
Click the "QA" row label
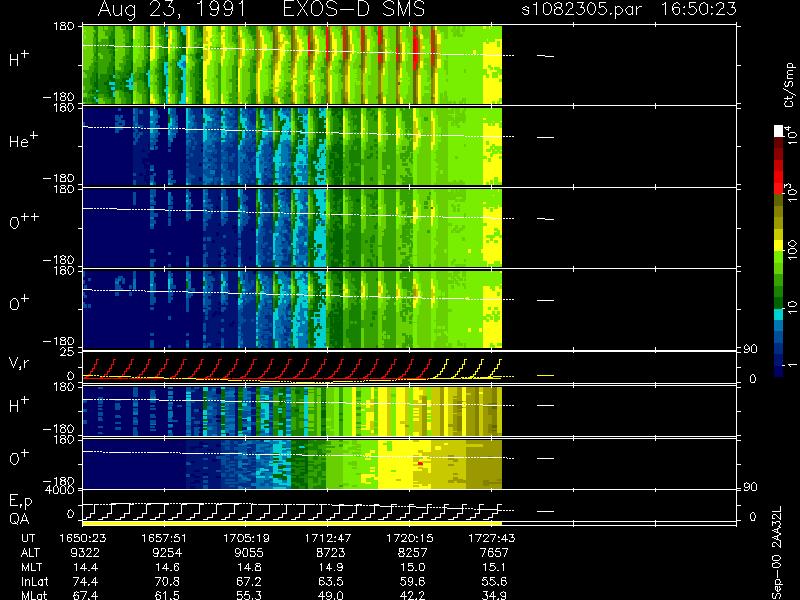(x=19, y=519)
